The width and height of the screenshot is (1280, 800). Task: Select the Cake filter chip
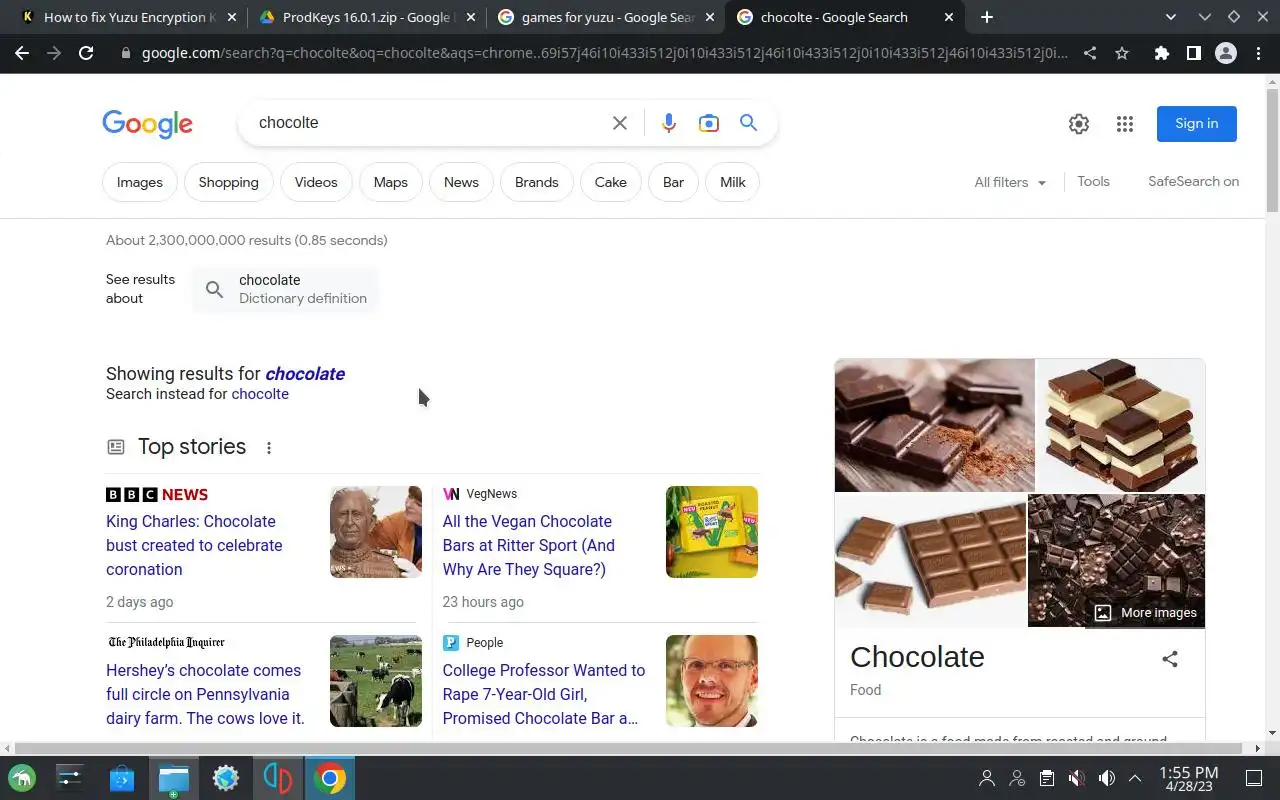611,182
